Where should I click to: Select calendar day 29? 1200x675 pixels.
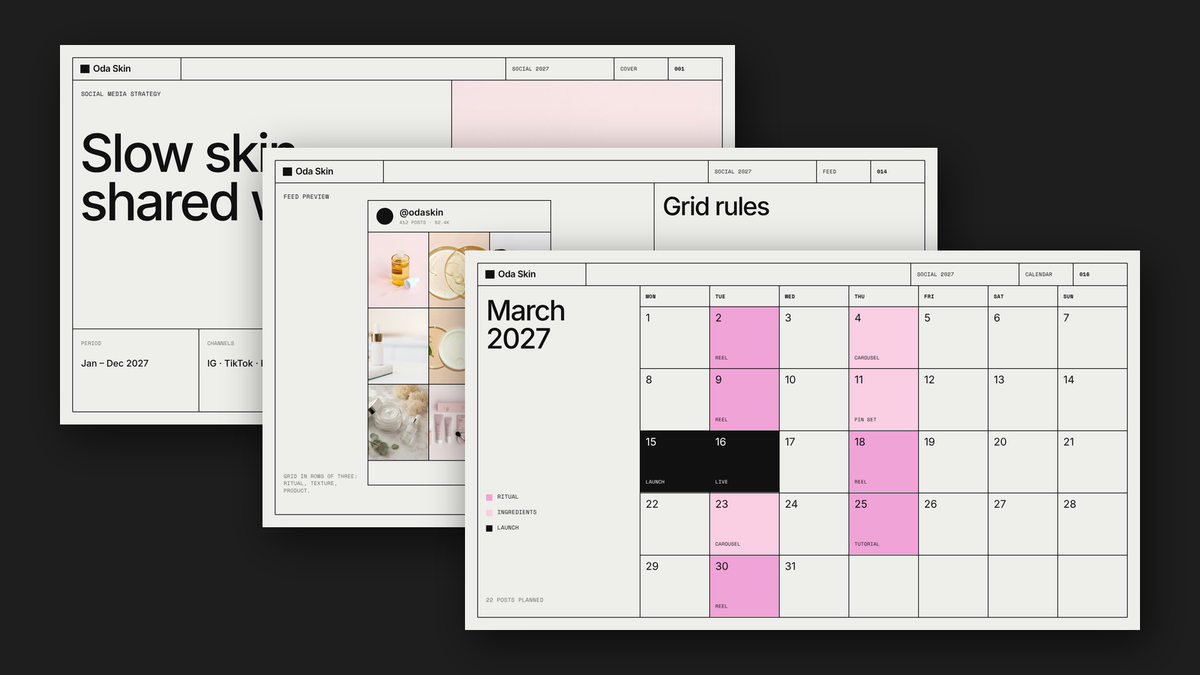(x=675, y=586)
